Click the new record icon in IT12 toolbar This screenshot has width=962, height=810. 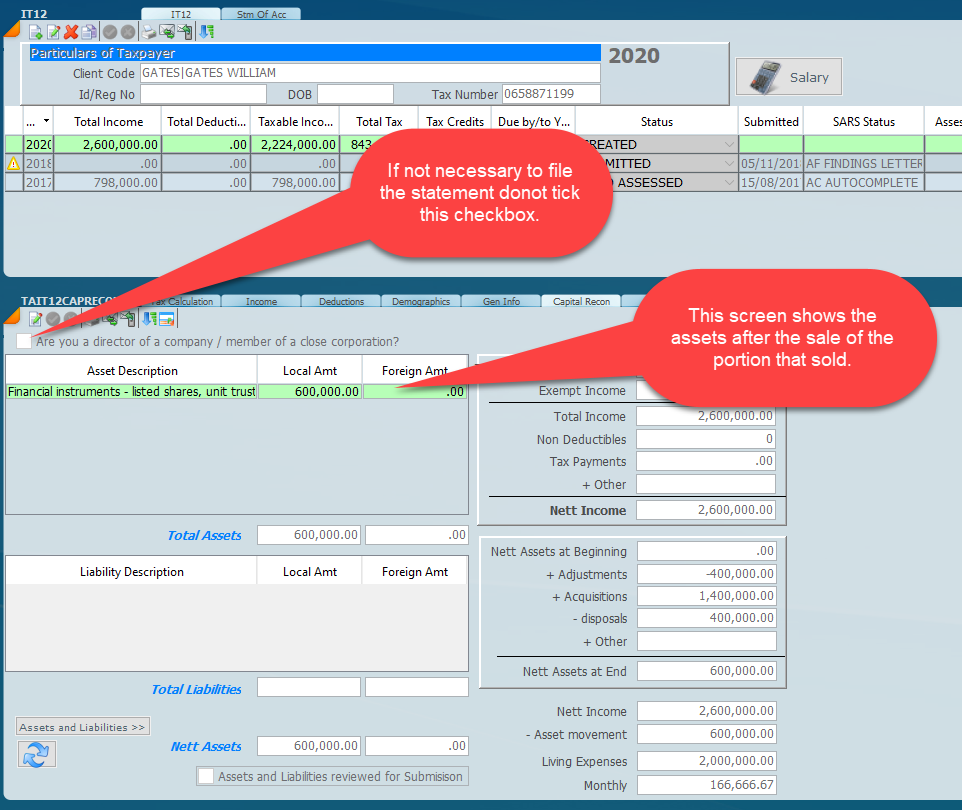pyautogui.click(x=35, y=32)
